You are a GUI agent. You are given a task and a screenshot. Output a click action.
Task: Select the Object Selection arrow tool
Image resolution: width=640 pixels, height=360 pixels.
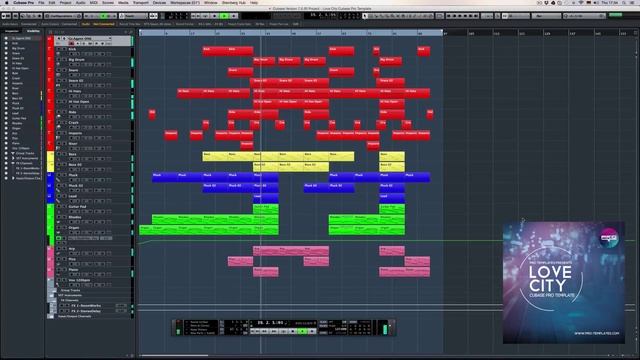pyautogui.click(x=365, y=16)
